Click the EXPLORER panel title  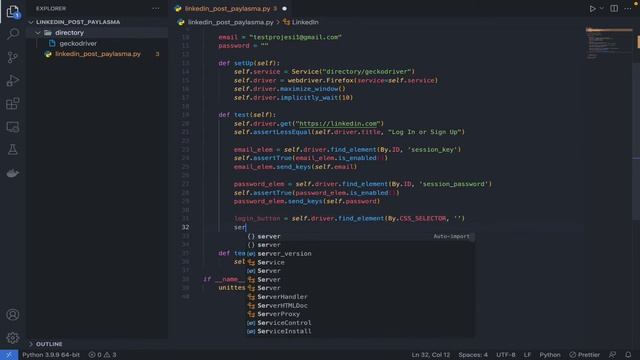[x=51, y=9]
